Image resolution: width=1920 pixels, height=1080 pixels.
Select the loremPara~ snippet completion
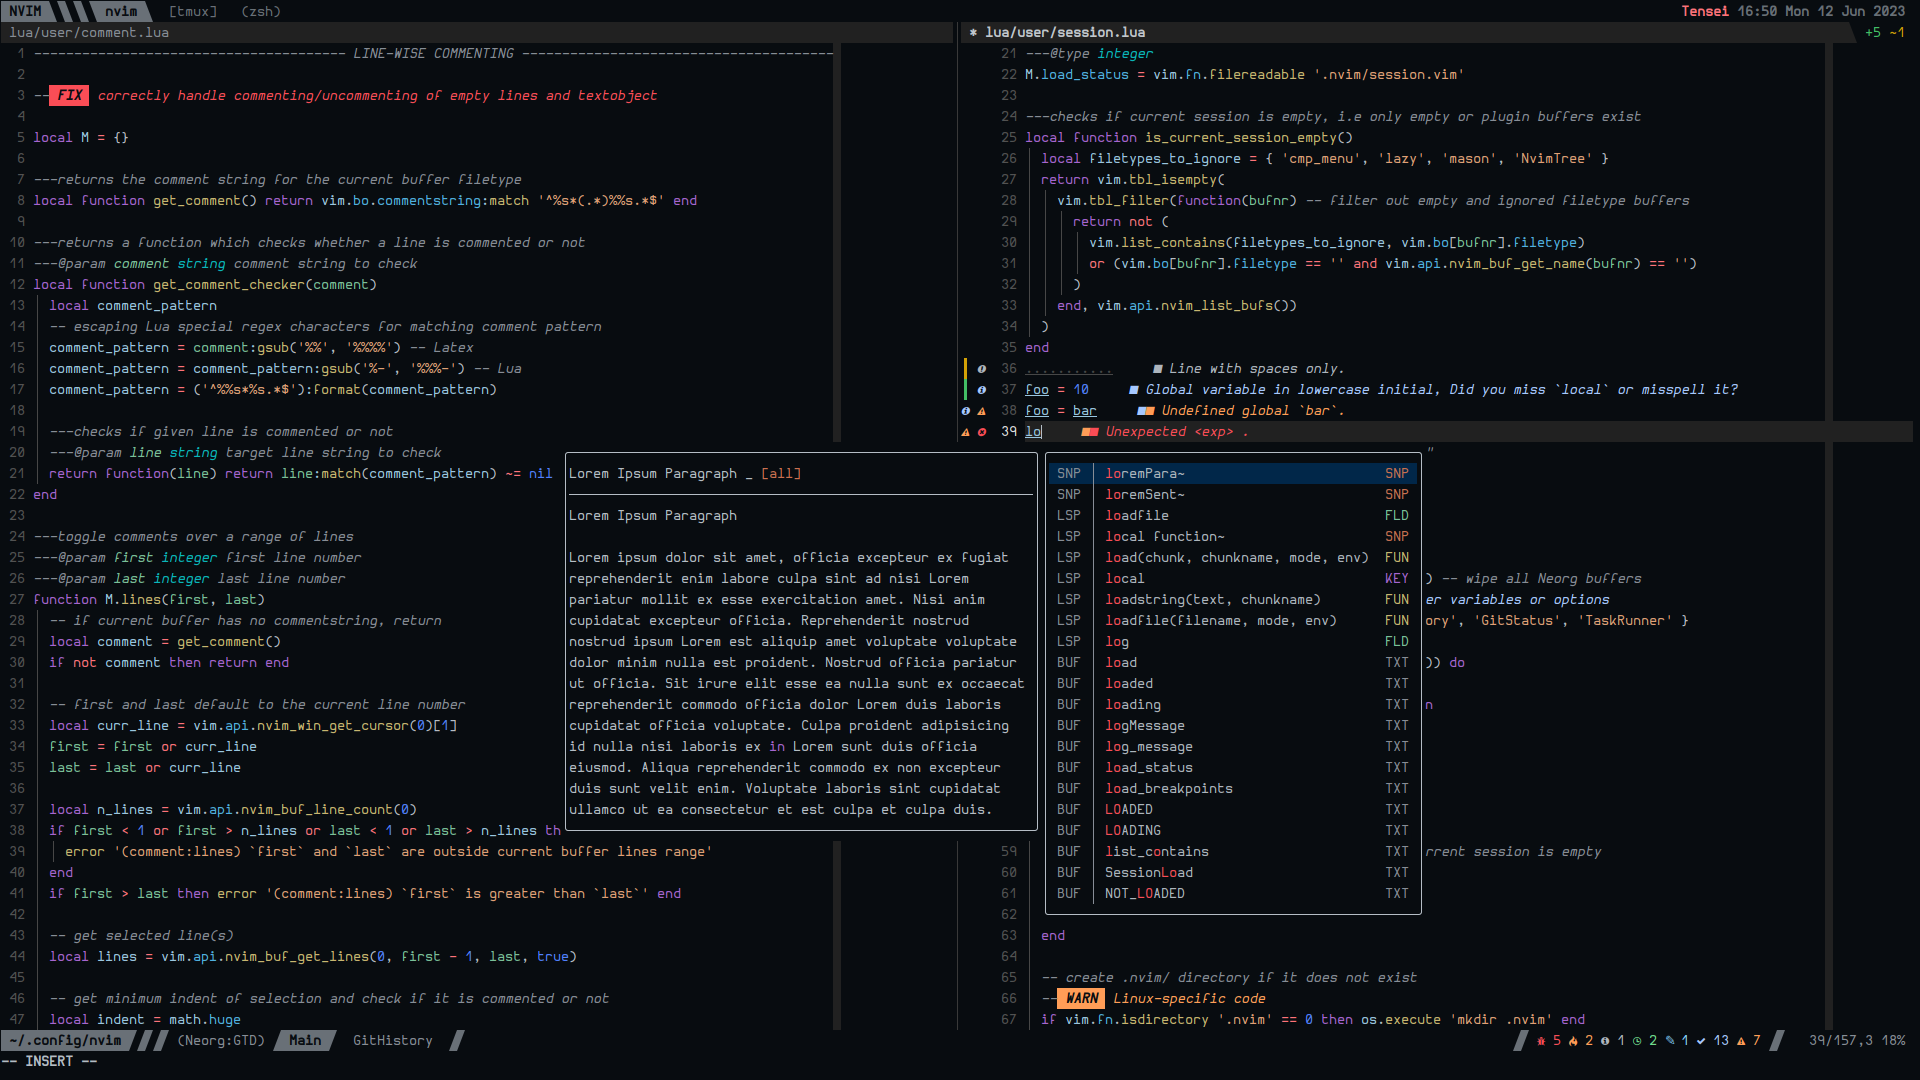coord(1144,474)
